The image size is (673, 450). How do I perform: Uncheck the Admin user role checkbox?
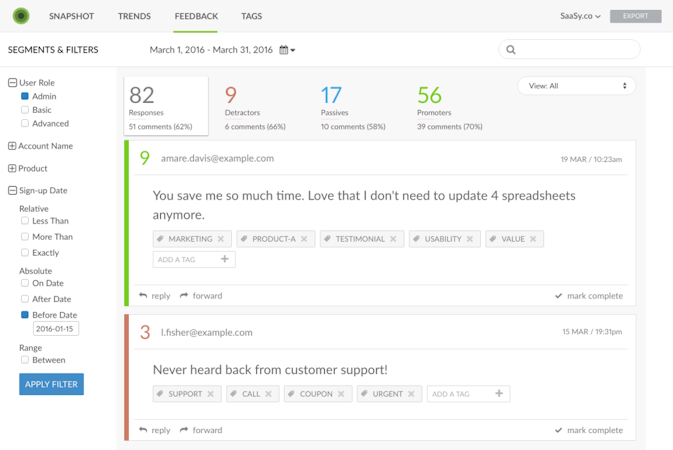click(x=25, y=96)
